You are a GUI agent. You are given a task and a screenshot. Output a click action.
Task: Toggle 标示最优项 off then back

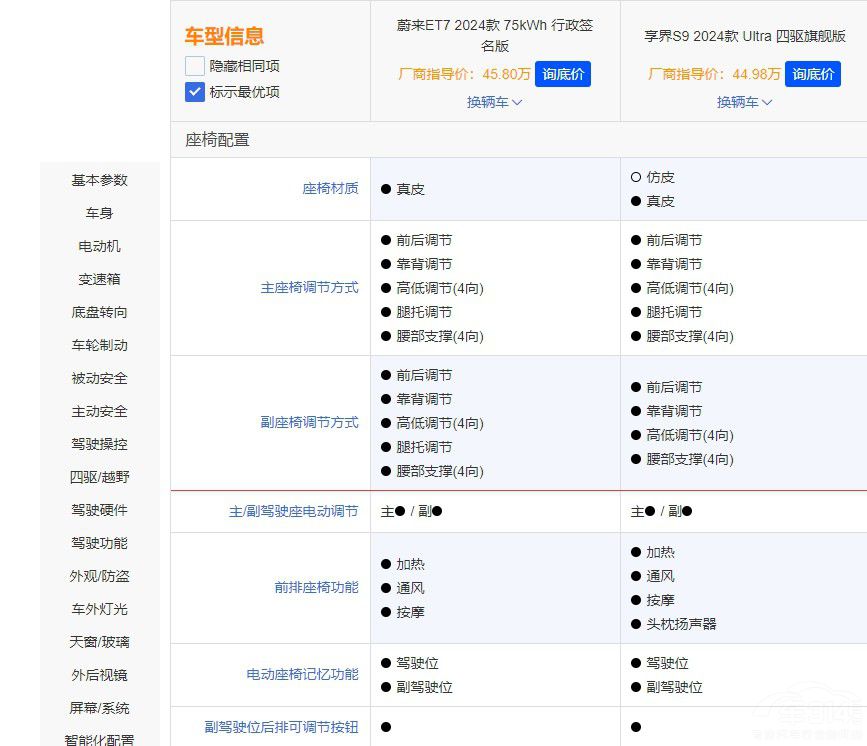click(x=193, y=92)
